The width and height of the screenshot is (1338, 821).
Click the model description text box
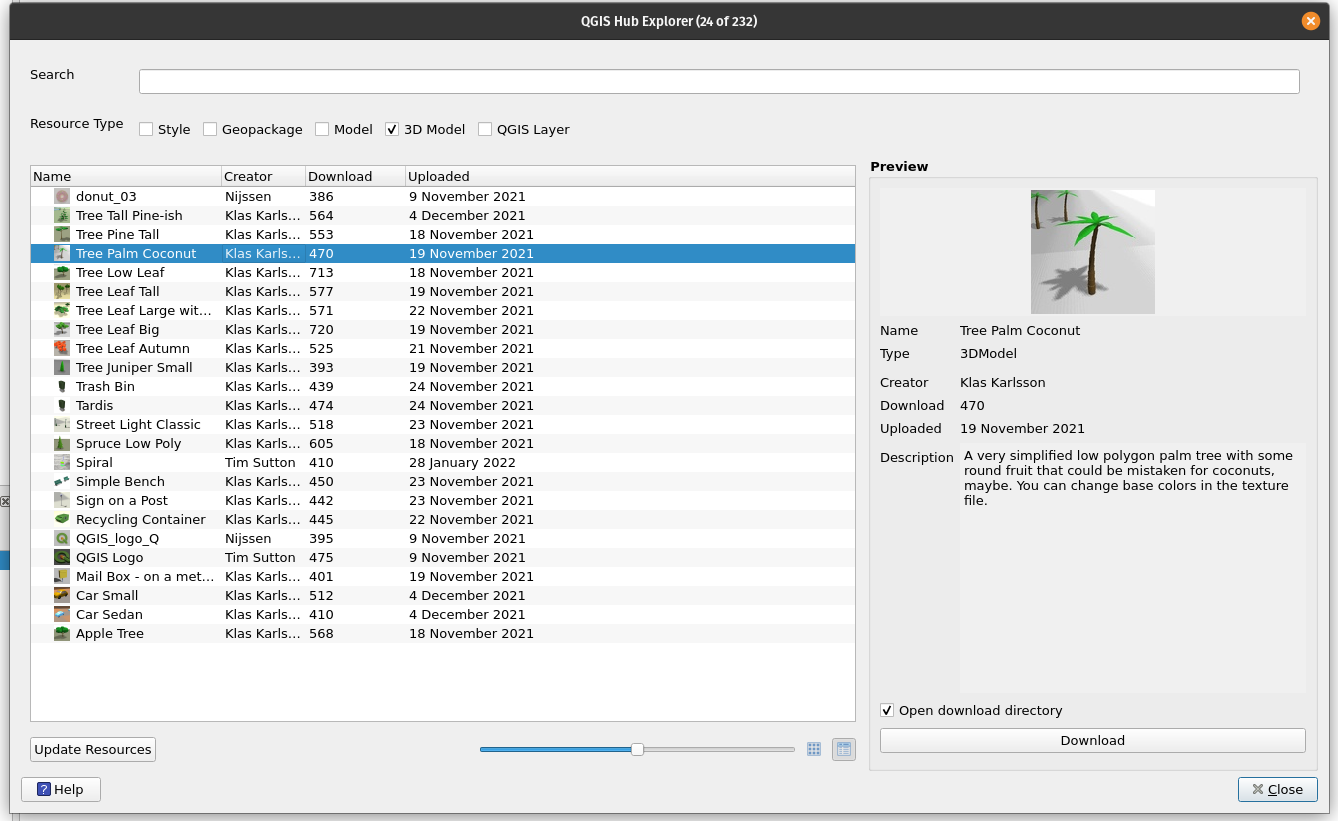1133,568
